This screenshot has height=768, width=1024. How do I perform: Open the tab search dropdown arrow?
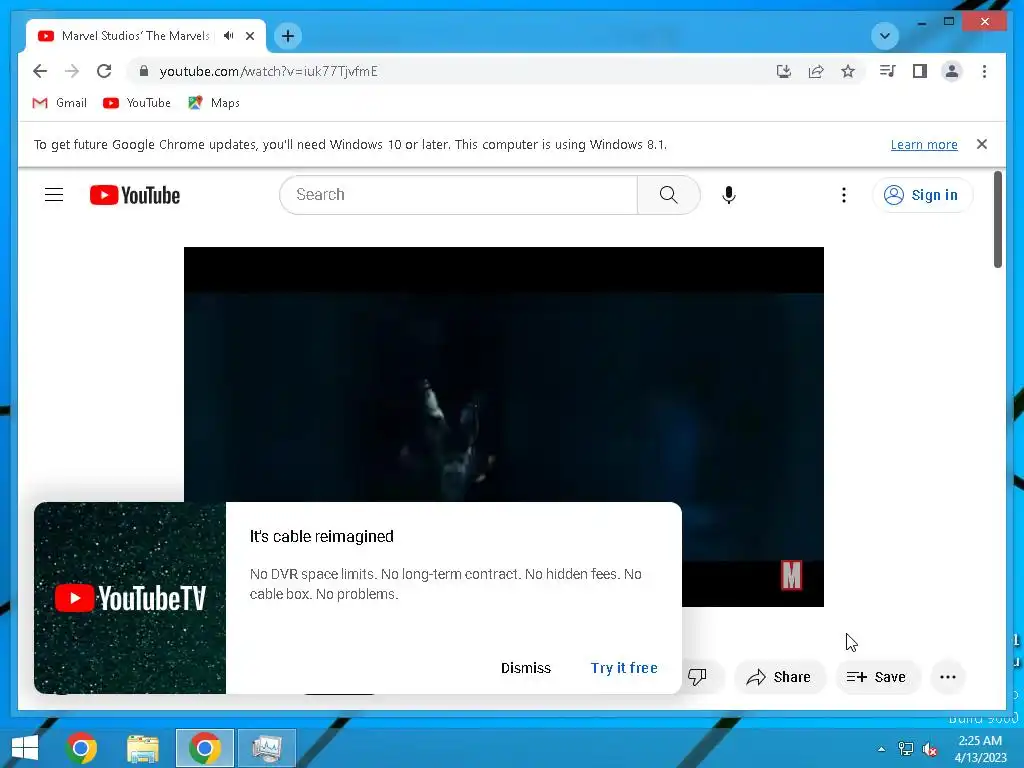[x=885, y=36]
